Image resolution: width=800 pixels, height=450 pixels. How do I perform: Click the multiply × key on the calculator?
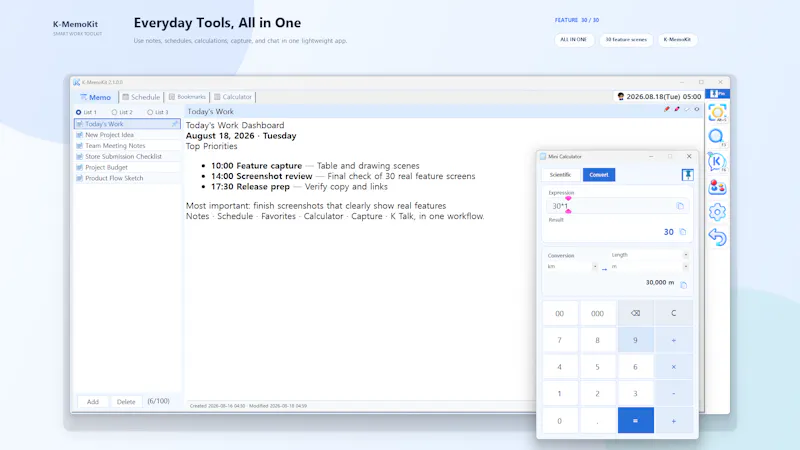tap(673, 367)
